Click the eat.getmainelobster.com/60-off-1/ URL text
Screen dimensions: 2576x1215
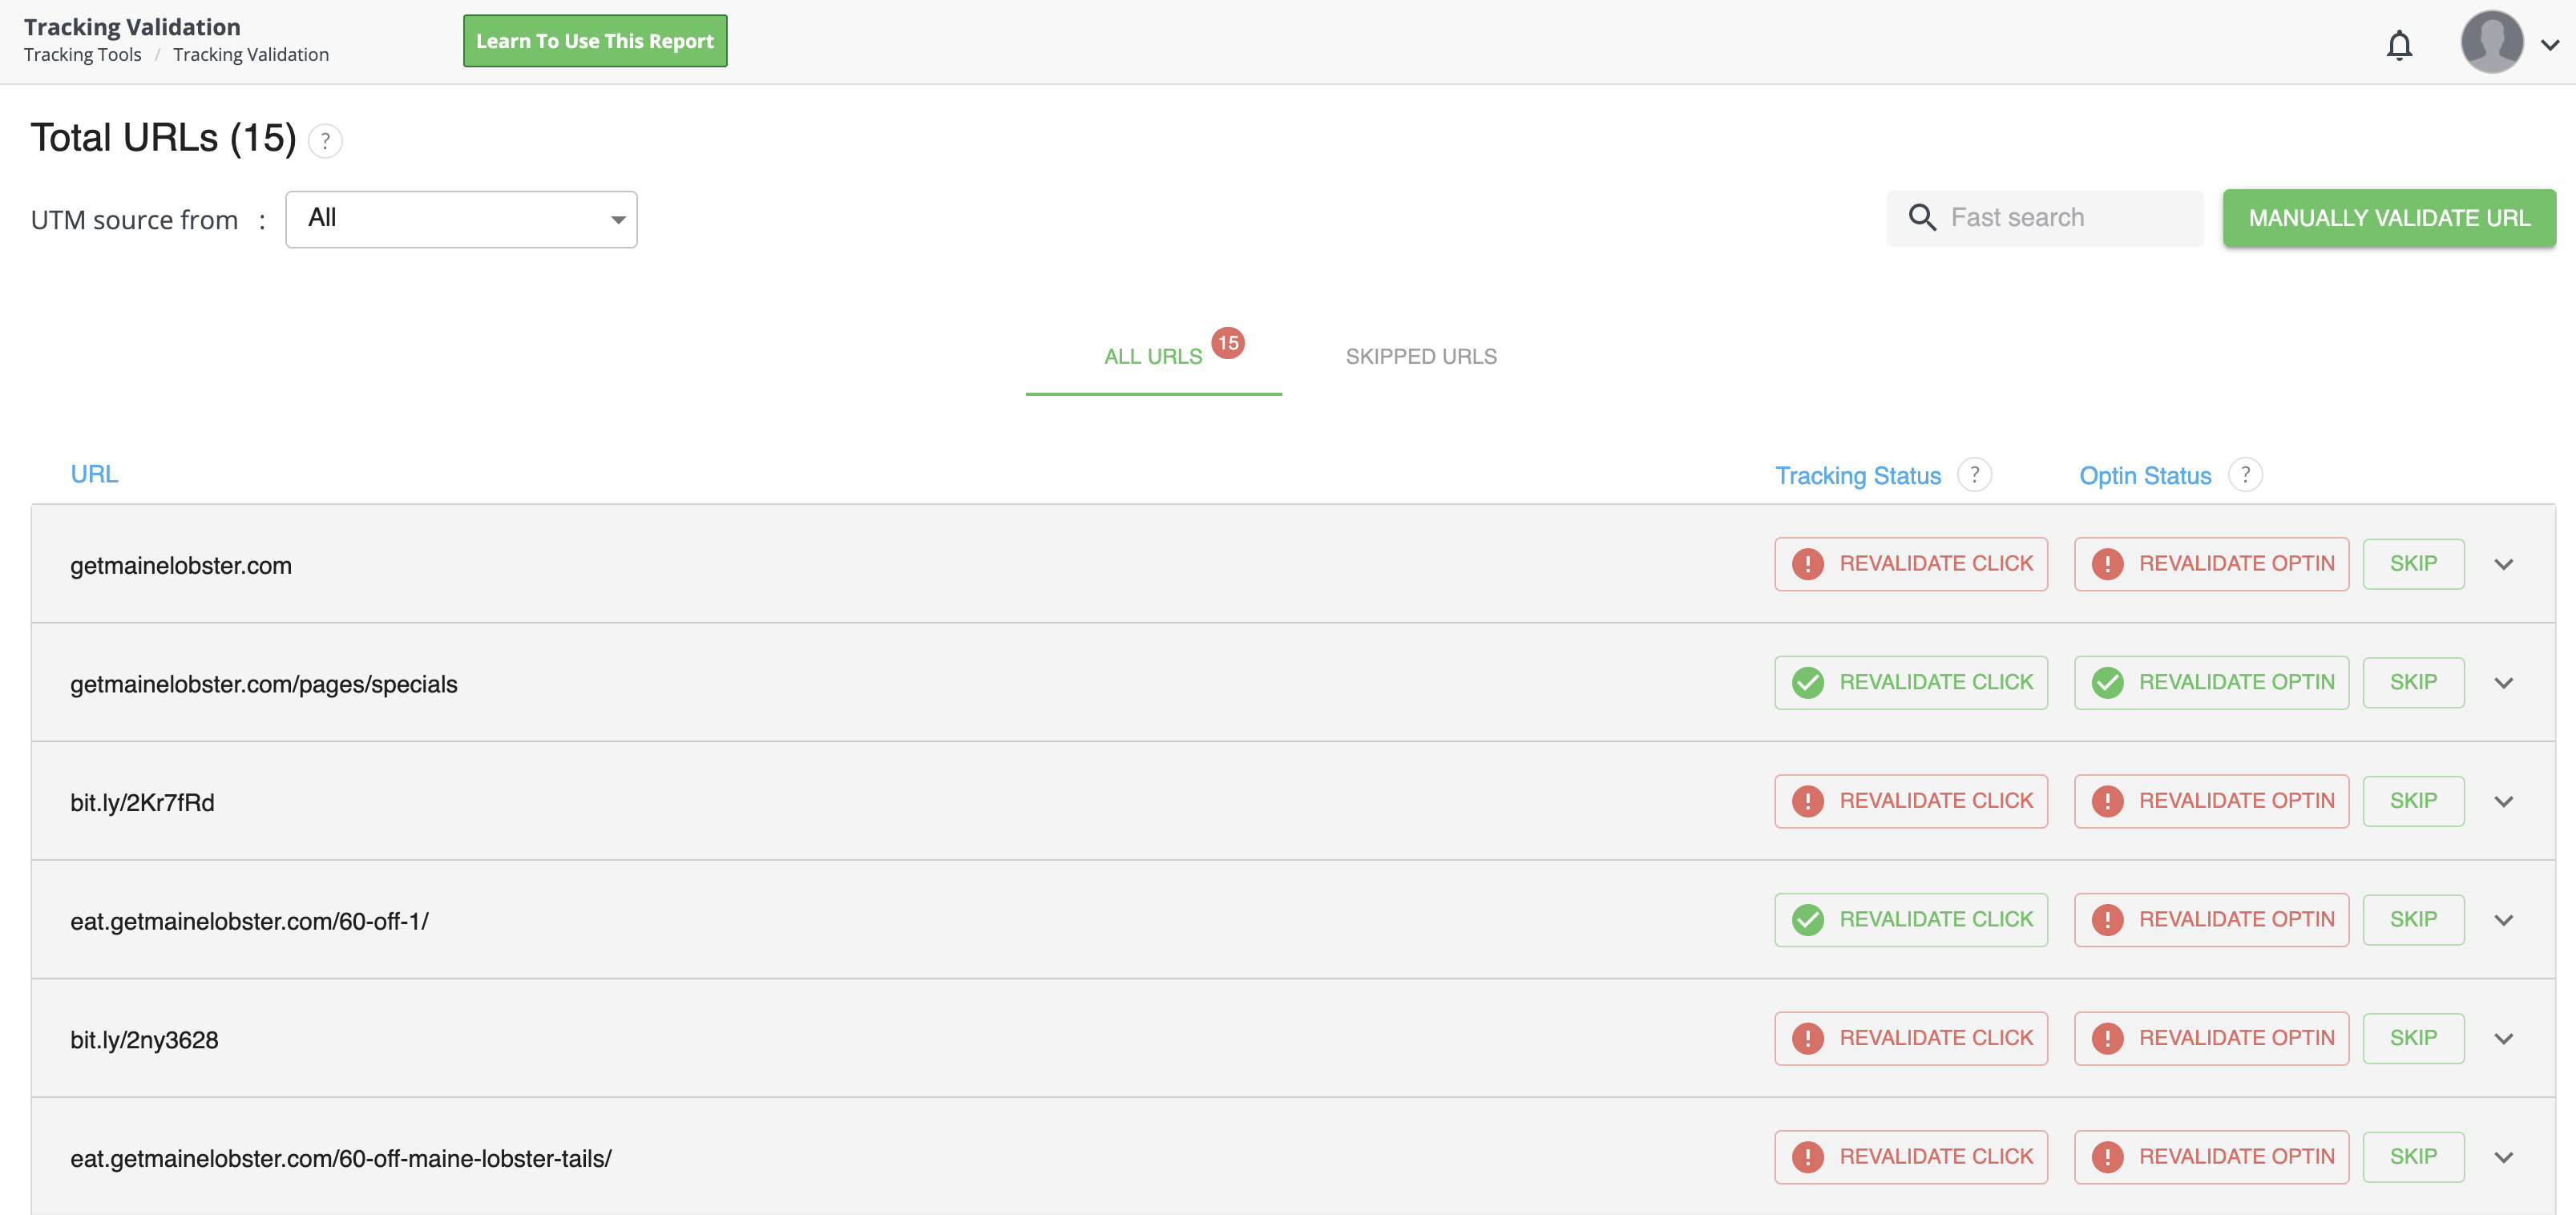[249, 922]
